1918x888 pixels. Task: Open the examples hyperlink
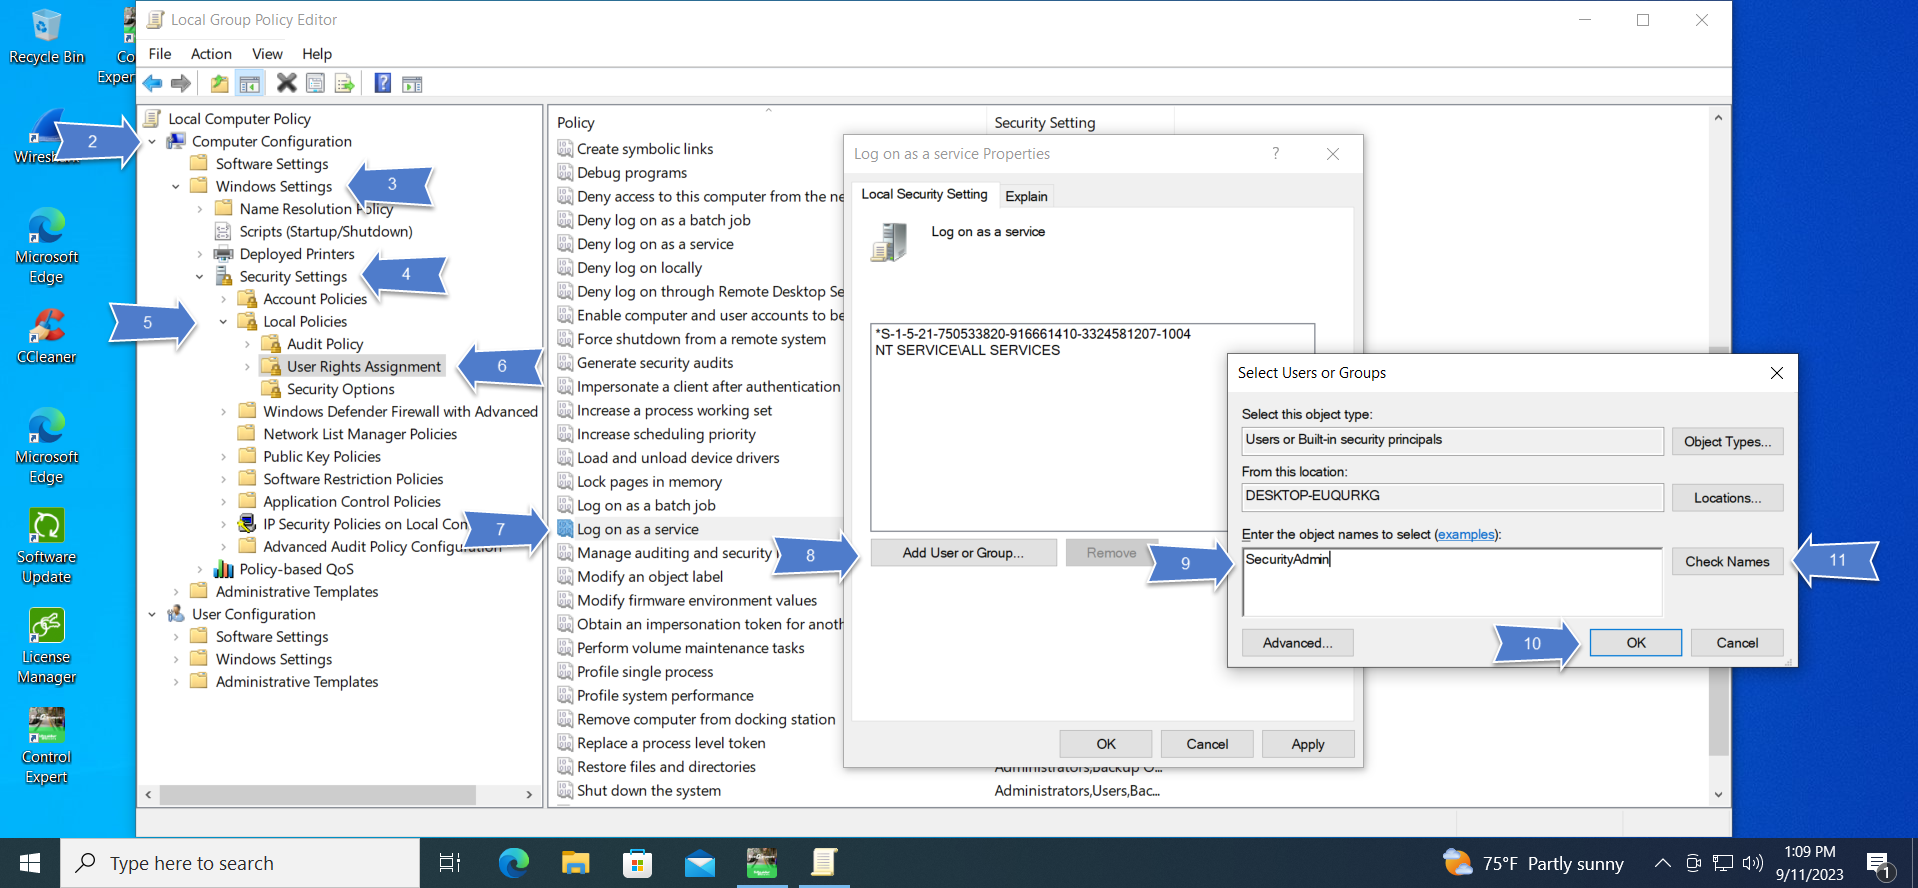[1465, 535]
